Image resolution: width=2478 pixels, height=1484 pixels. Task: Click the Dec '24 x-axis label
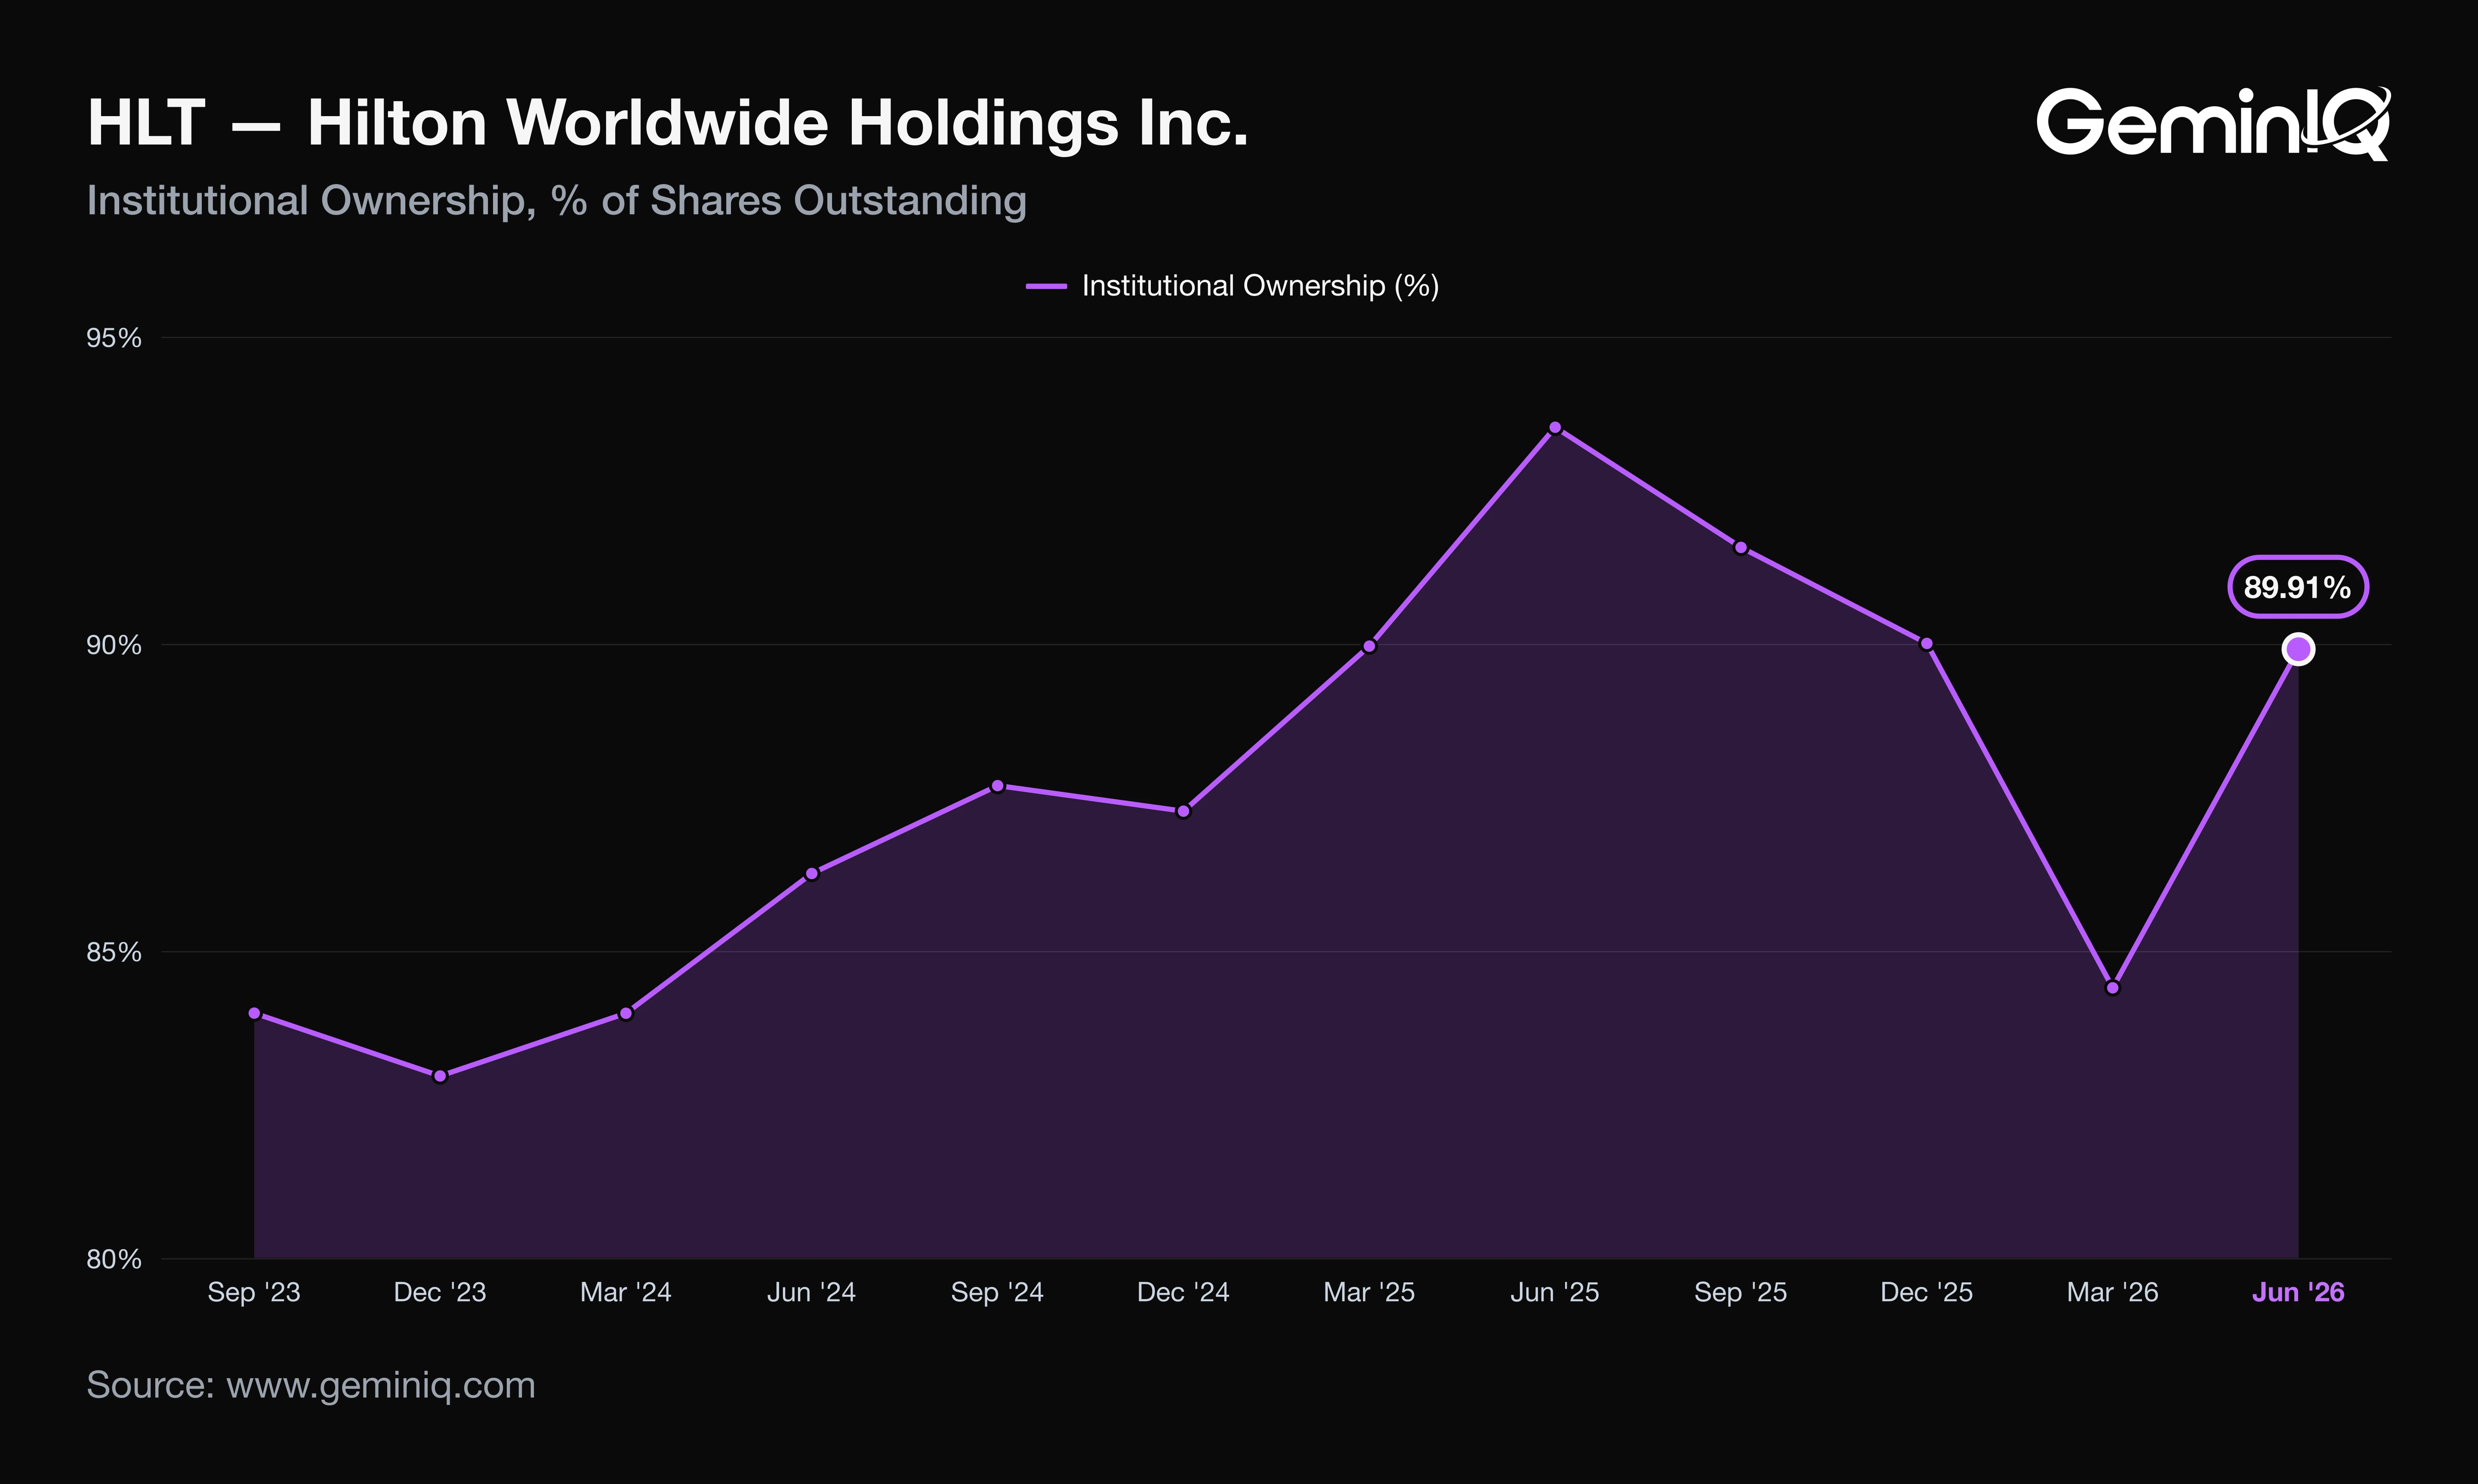pyautogui.click(x=1183, y=1293)
